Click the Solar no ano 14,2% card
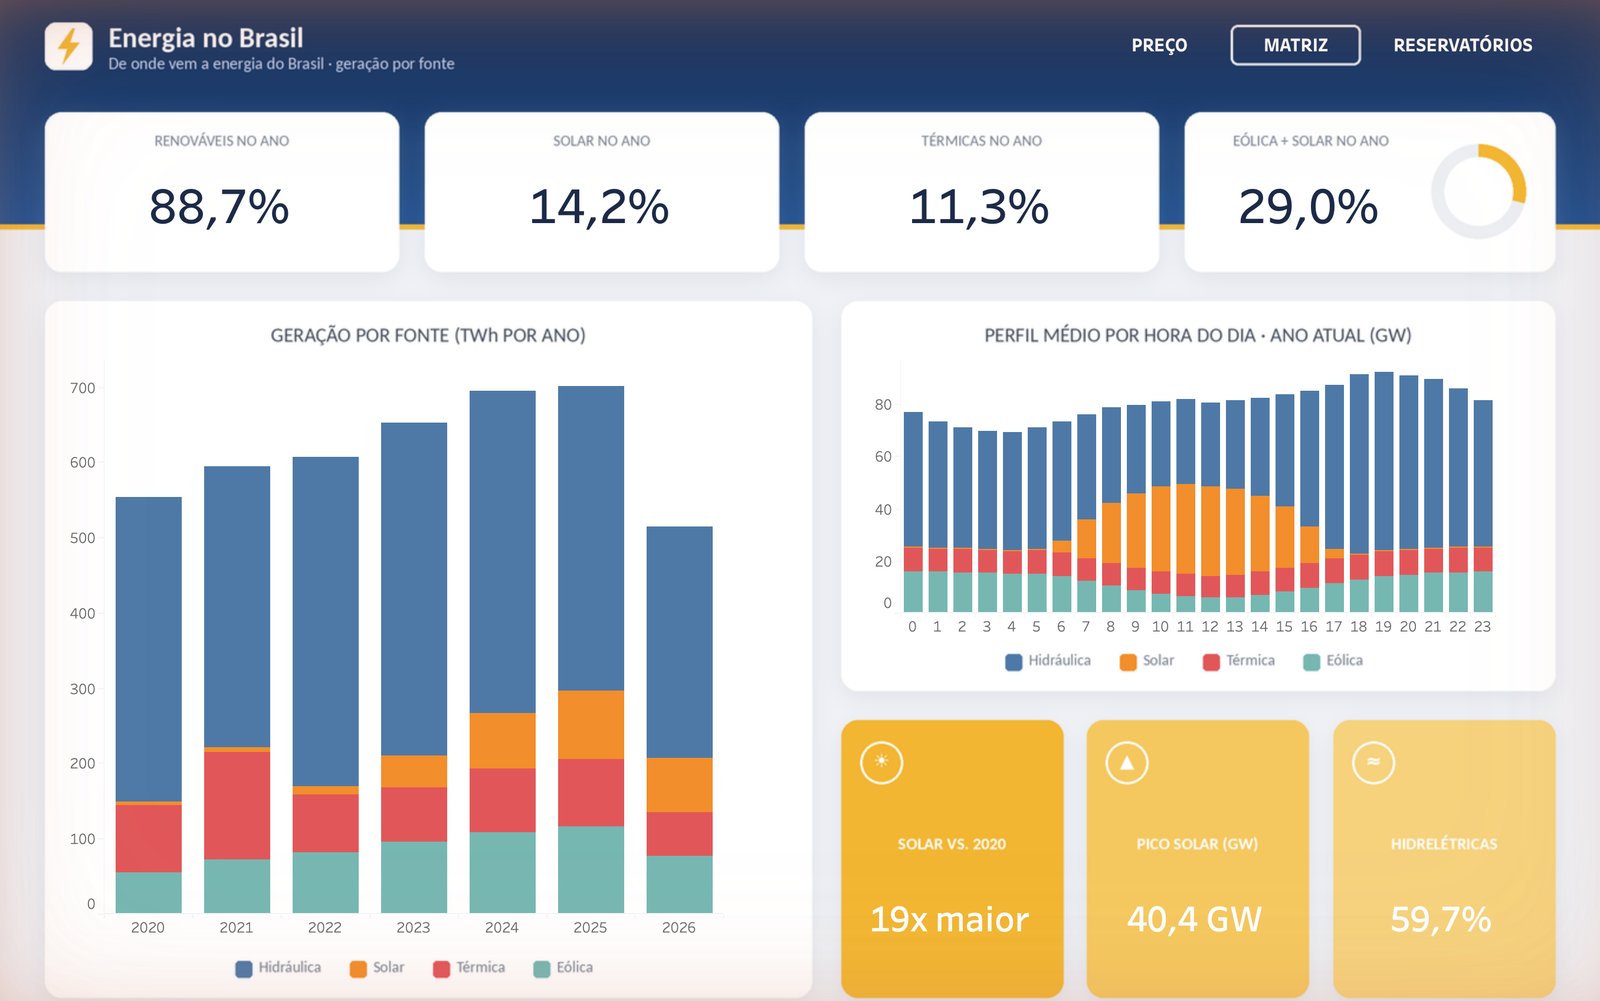1600x1001 pixels. tap(602, 192)
